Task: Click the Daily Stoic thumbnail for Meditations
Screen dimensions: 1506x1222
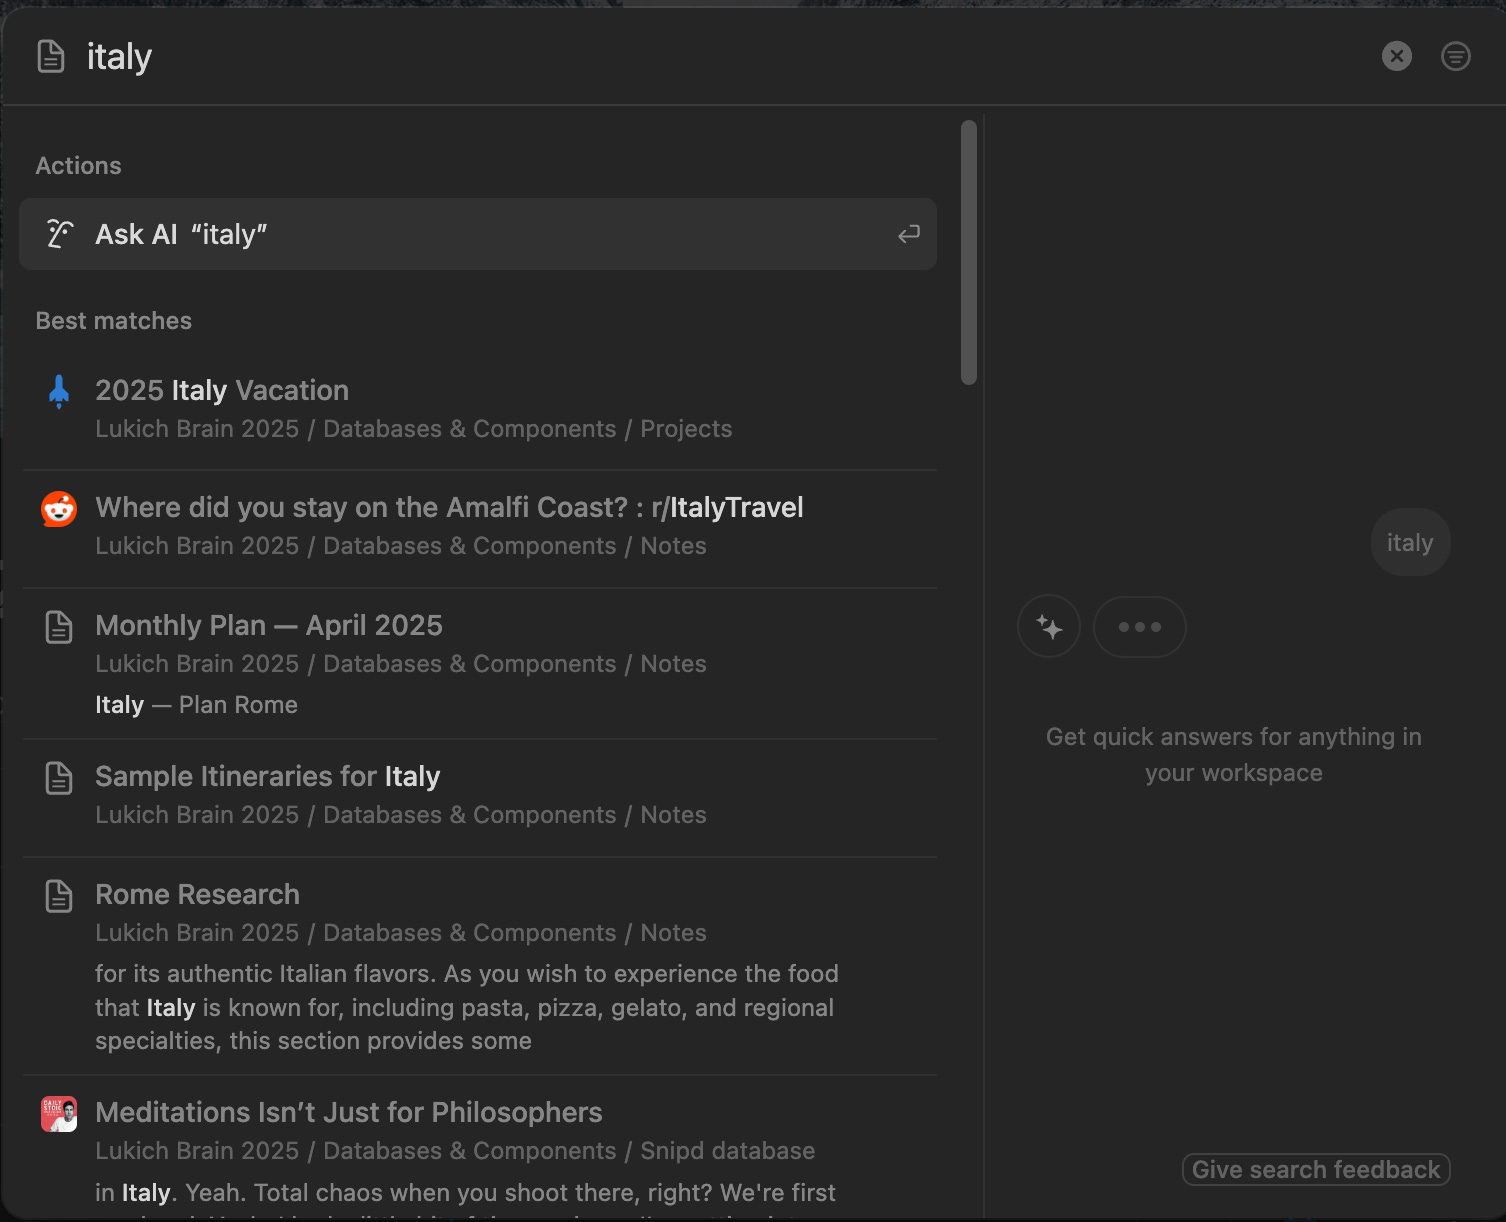Action: pos(59,1114)
